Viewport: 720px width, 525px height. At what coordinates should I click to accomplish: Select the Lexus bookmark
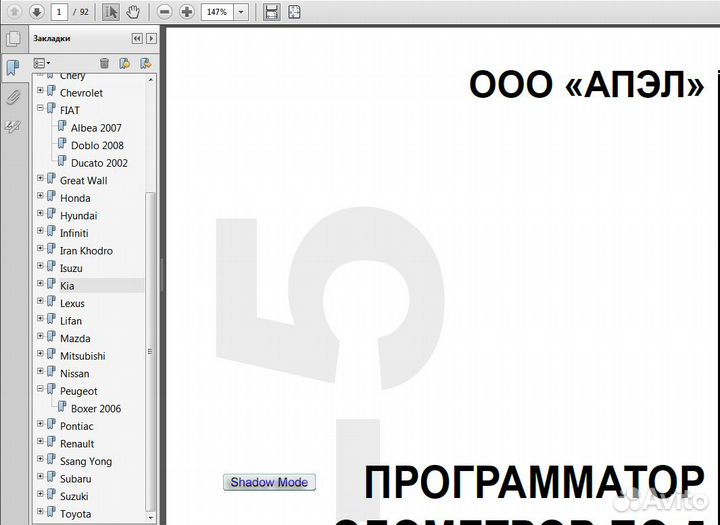[x=72, y=303]
